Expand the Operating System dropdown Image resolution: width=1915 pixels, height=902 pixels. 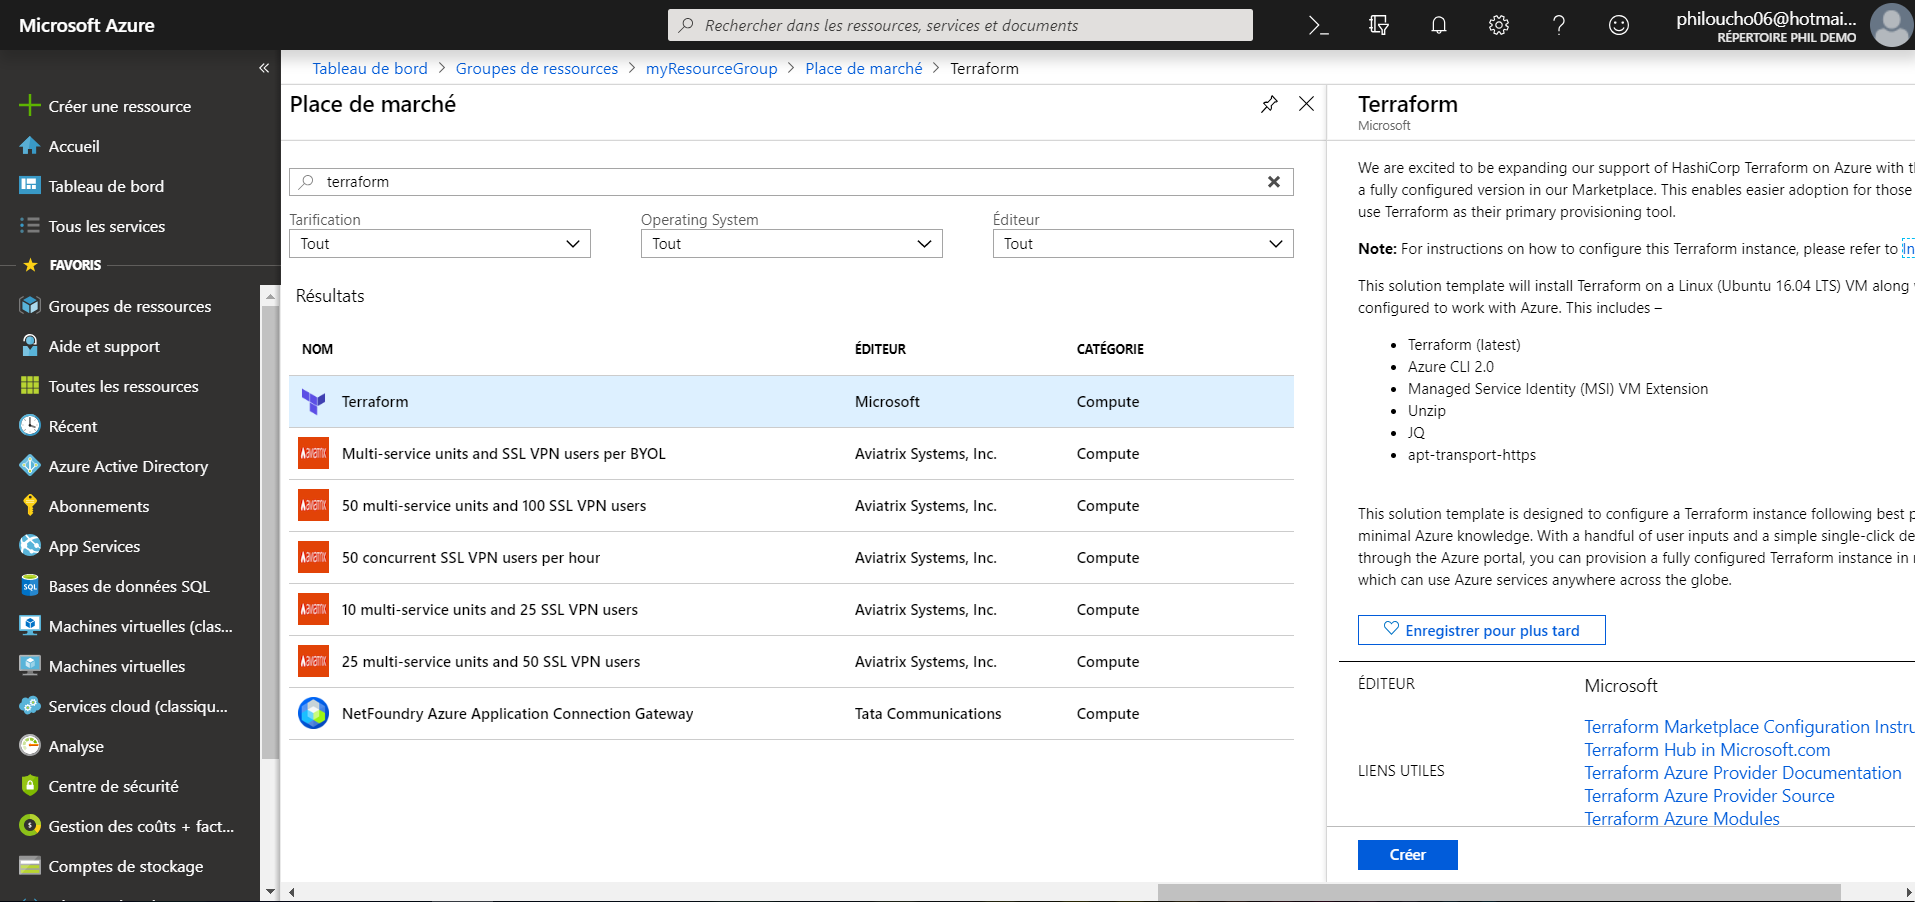(x=792, y=244)
